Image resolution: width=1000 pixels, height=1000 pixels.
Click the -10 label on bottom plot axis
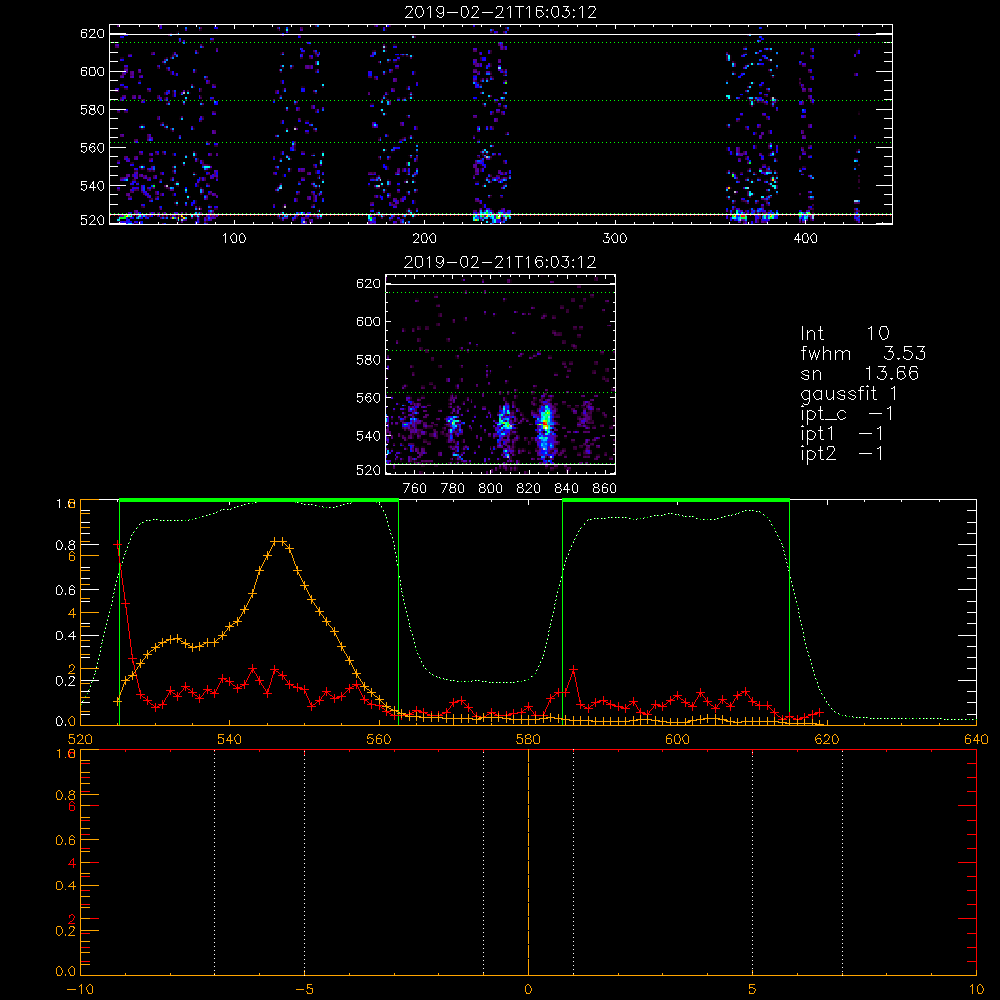(x=80, y=989)
